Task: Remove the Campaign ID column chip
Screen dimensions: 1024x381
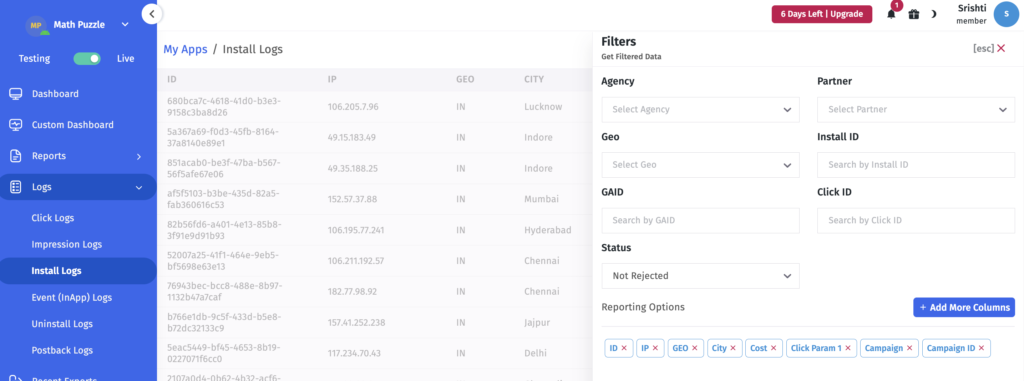Action: pyautogui.click(x=981, y=348)
